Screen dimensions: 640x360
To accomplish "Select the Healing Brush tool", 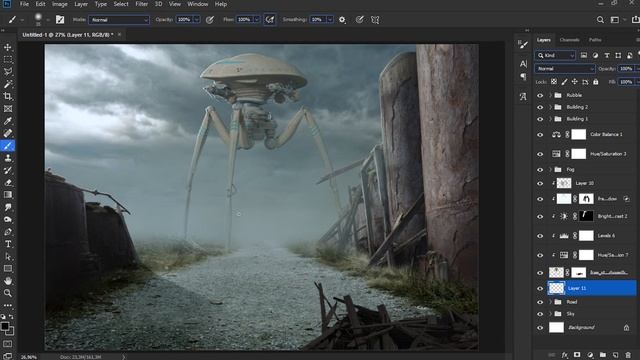I will 8,133.
